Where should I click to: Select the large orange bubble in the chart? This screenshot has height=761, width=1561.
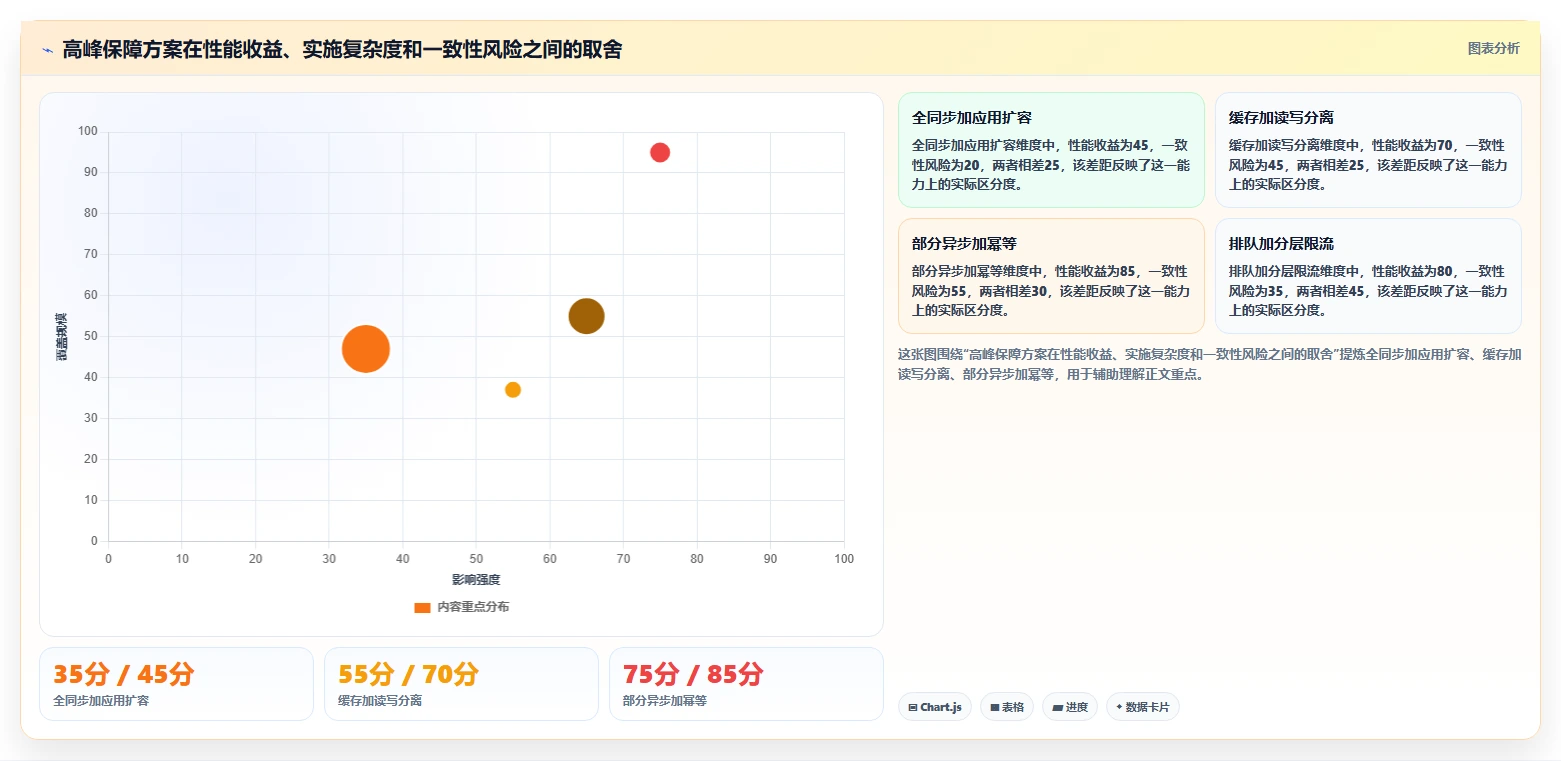[366, 349]
